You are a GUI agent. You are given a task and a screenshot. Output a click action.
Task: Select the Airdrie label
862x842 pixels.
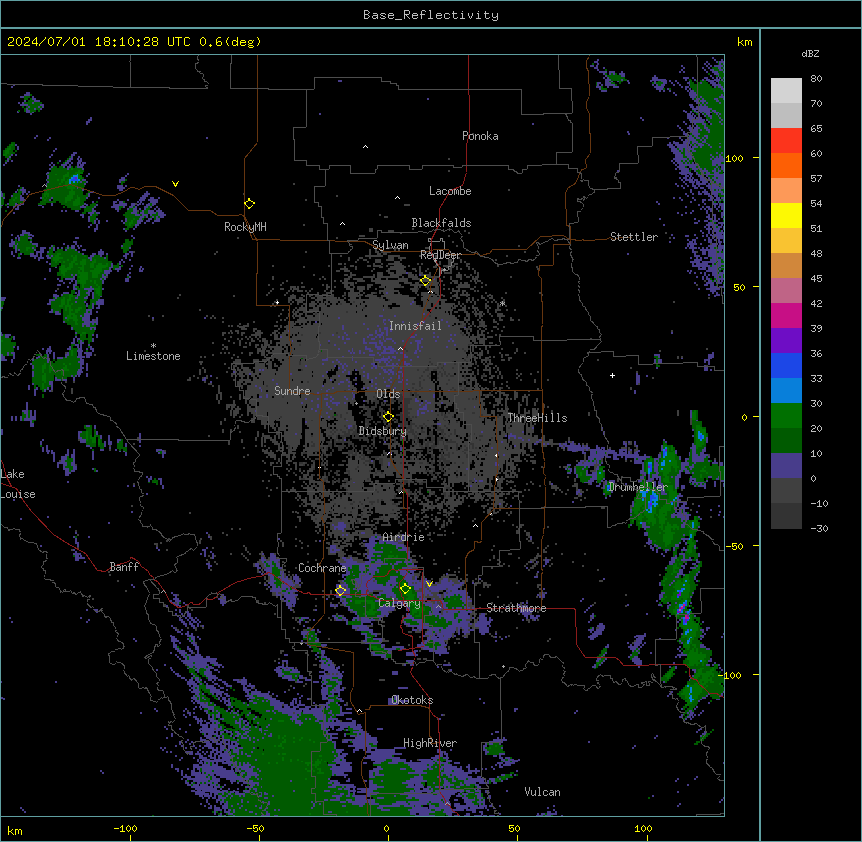click(403, 537)
